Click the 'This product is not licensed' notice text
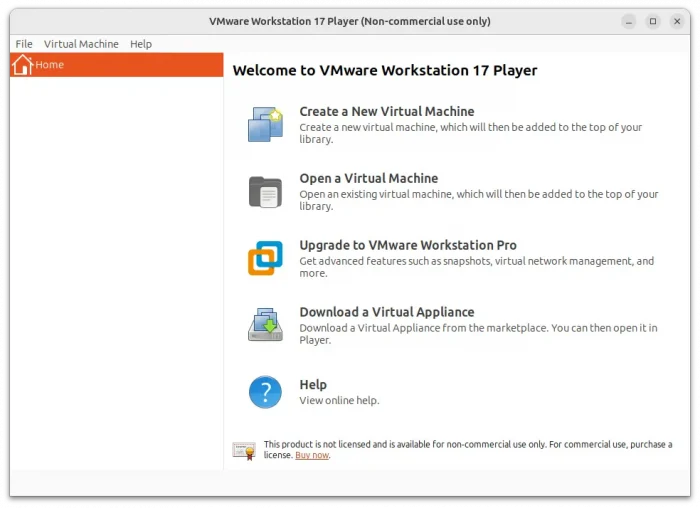This screenshot has height=508, width=700. coord(468,450)
